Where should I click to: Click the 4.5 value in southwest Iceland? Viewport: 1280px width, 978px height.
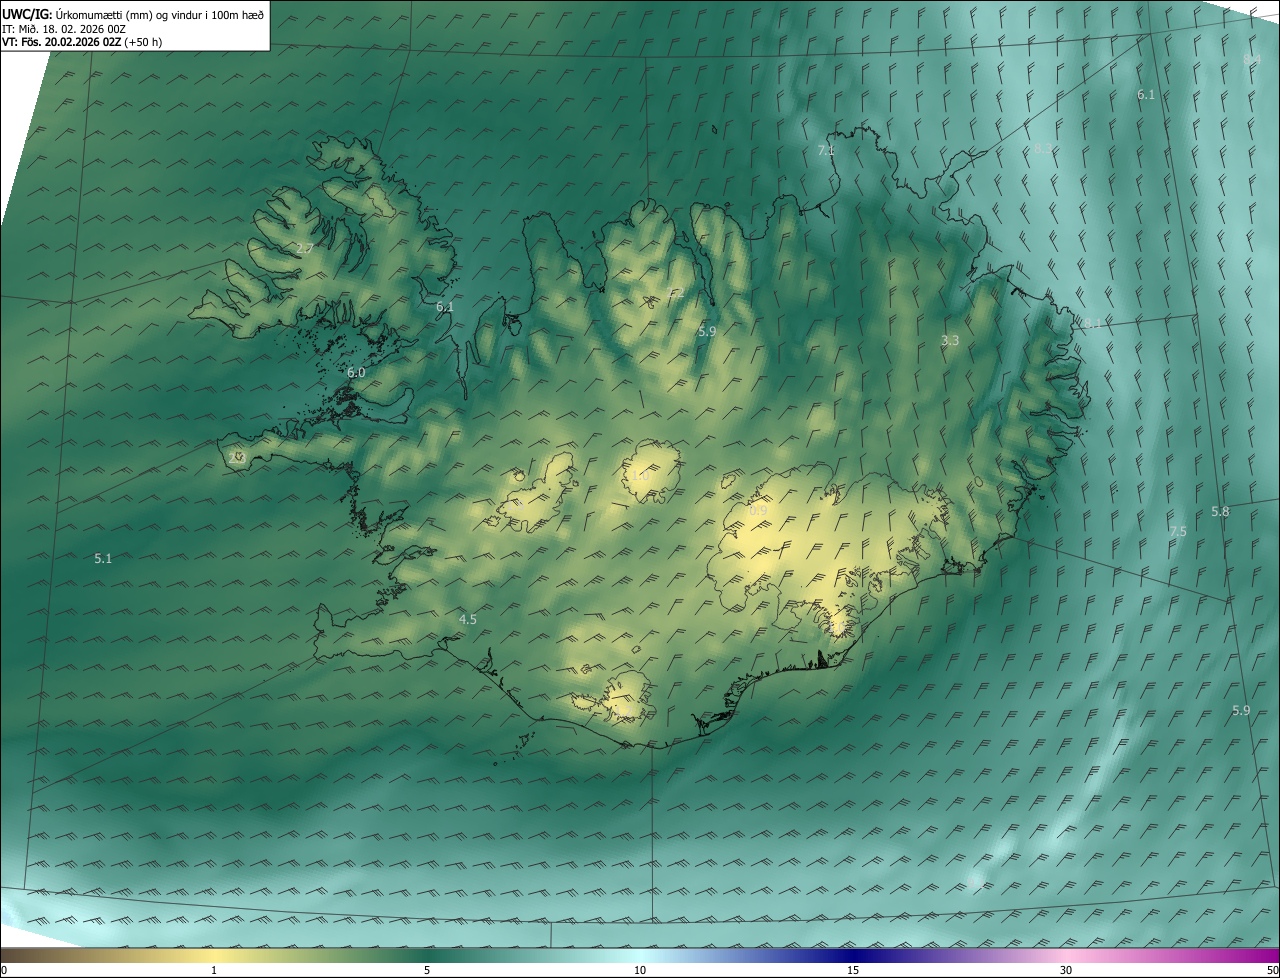tap(467, 619)
